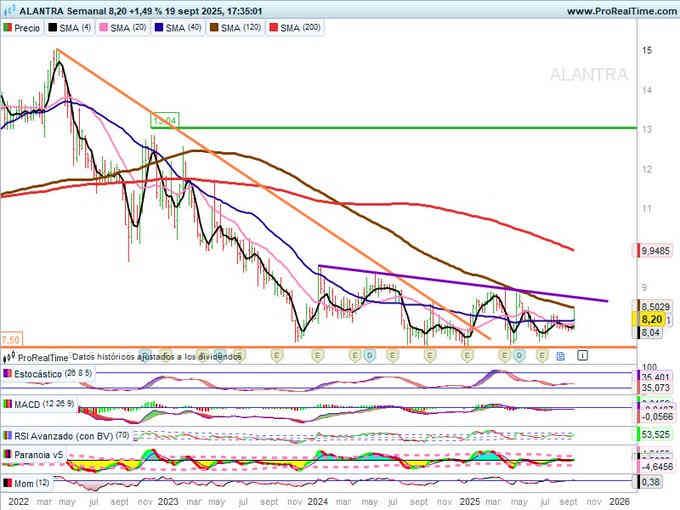Screen dimensions: 680x510
Task: Click the 2024 label on time axis
Action: [x=317, y=502]
